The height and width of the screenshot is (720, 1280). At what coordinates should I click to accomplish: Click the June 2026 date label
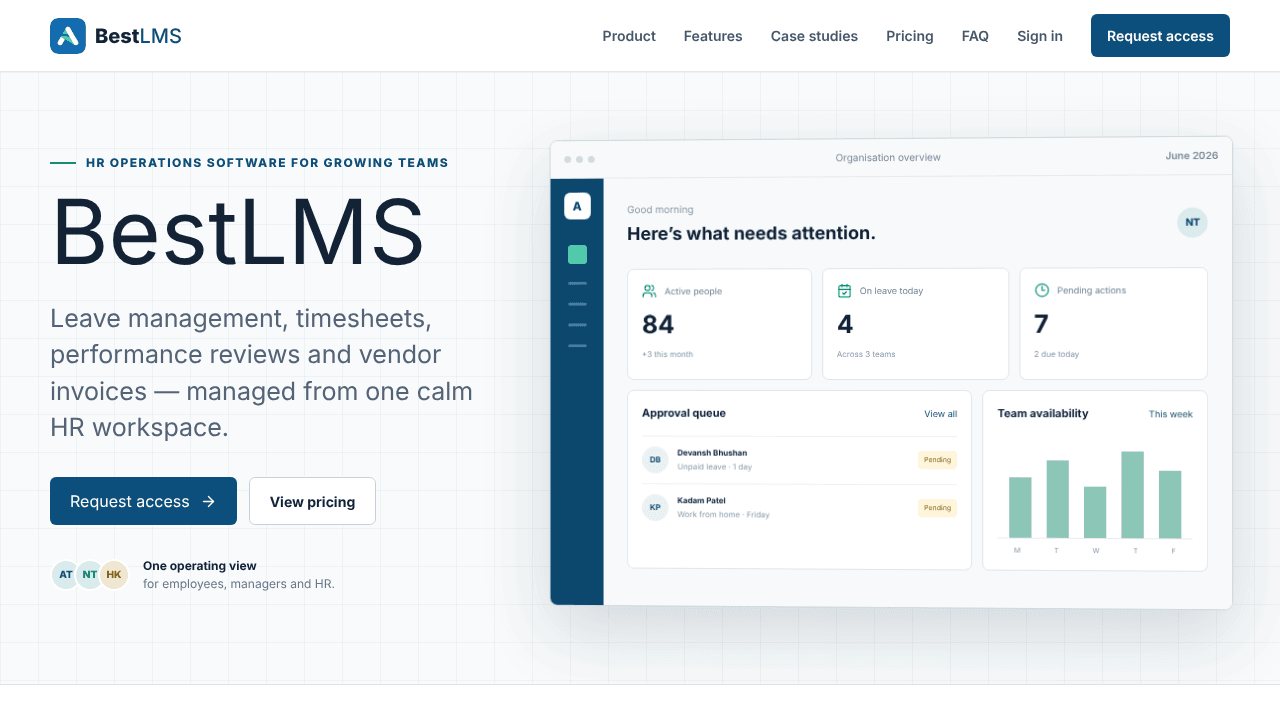click(1192, 156)
